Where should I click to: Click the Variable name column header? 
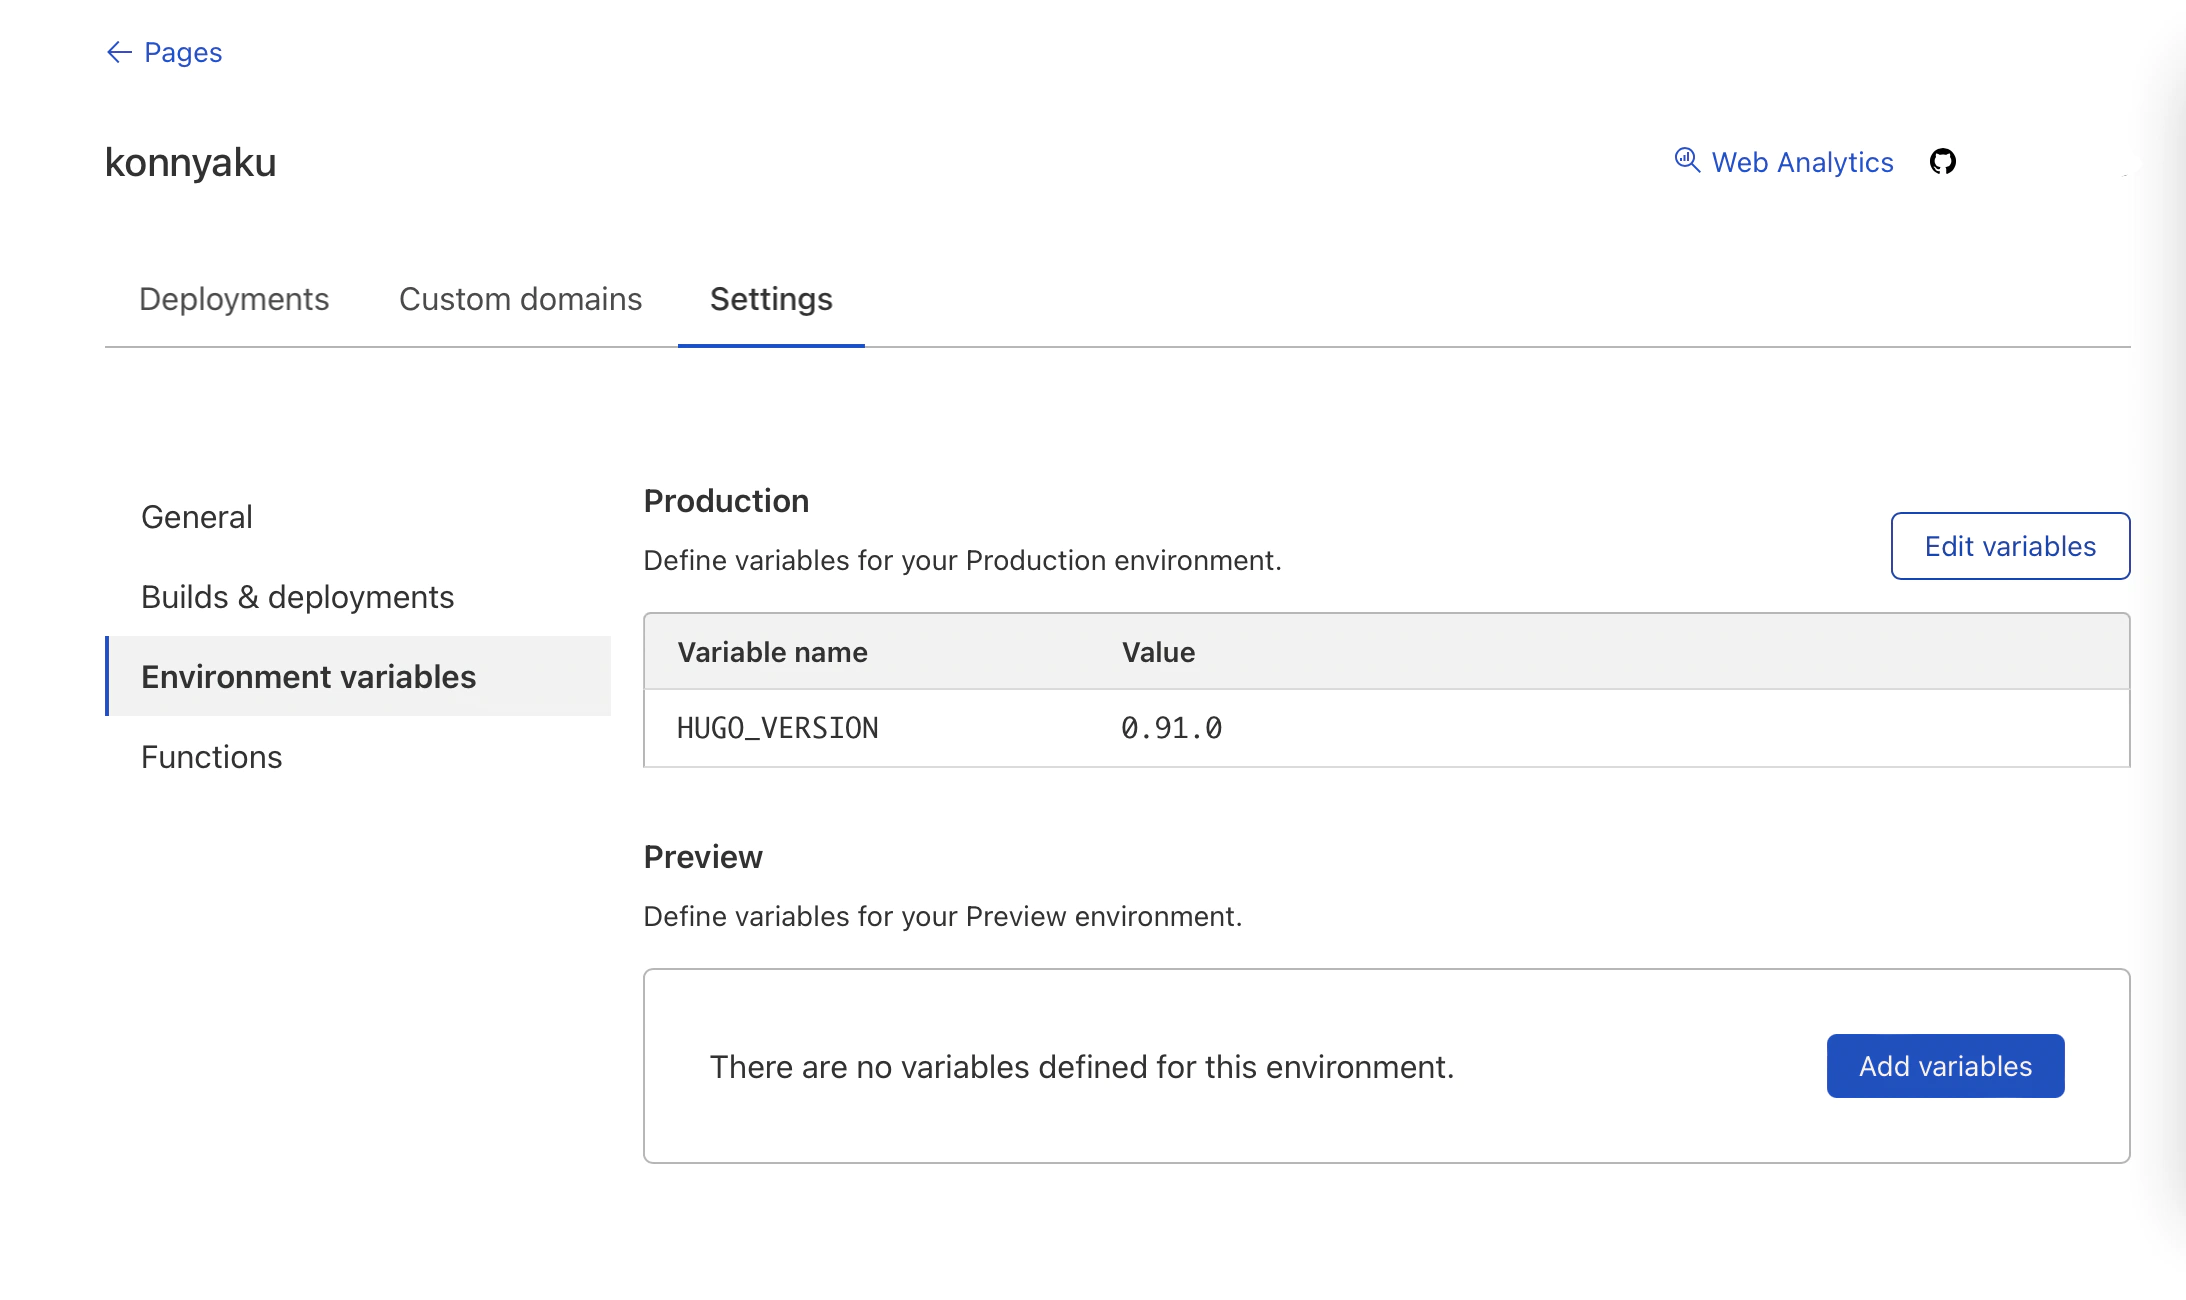(773, 652)
